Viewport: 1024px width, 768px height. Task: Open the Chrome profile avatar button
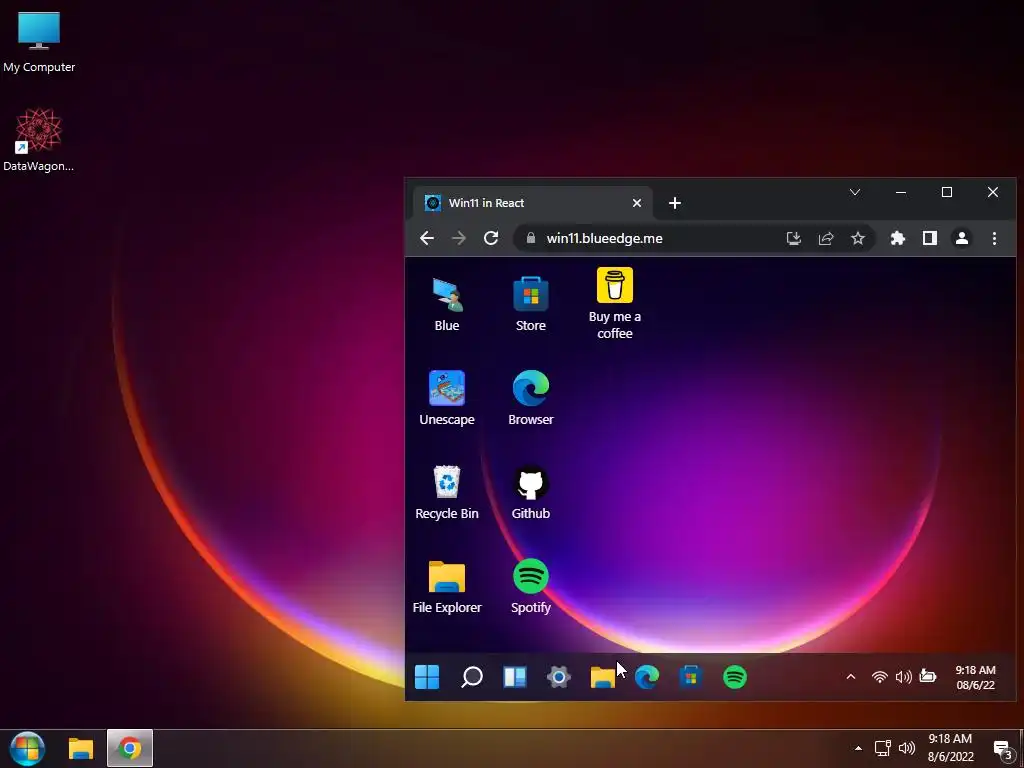(x=962, y=238)
